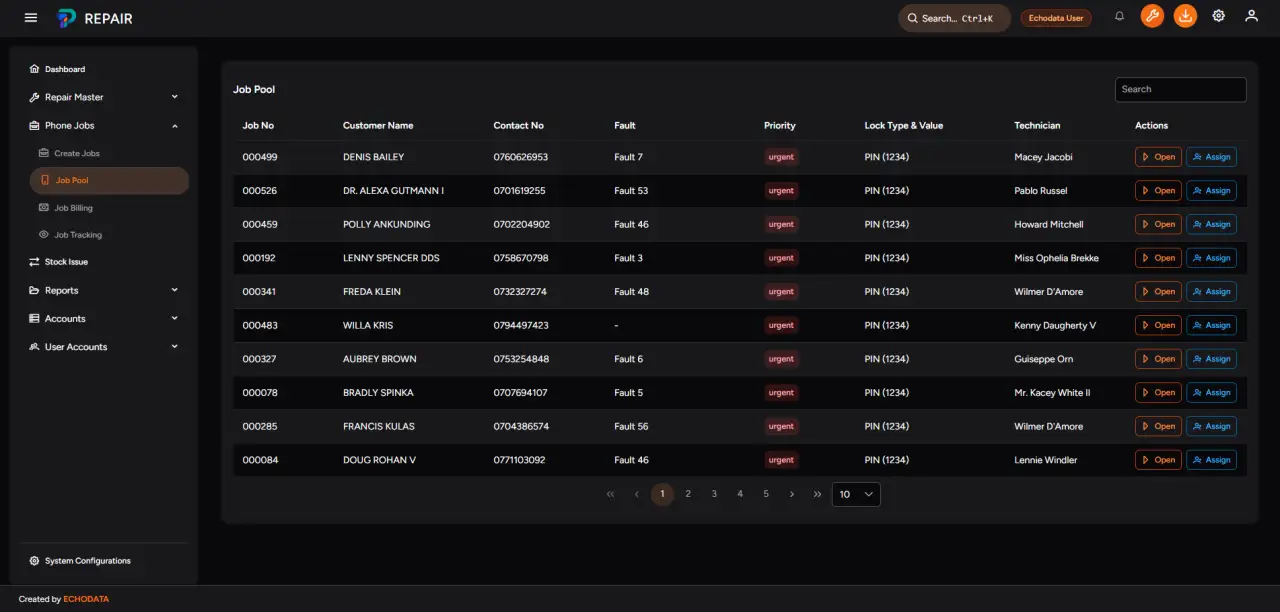Click the orange download icon button
This screenshot has width=1280, height=612.
point(1185,16)
